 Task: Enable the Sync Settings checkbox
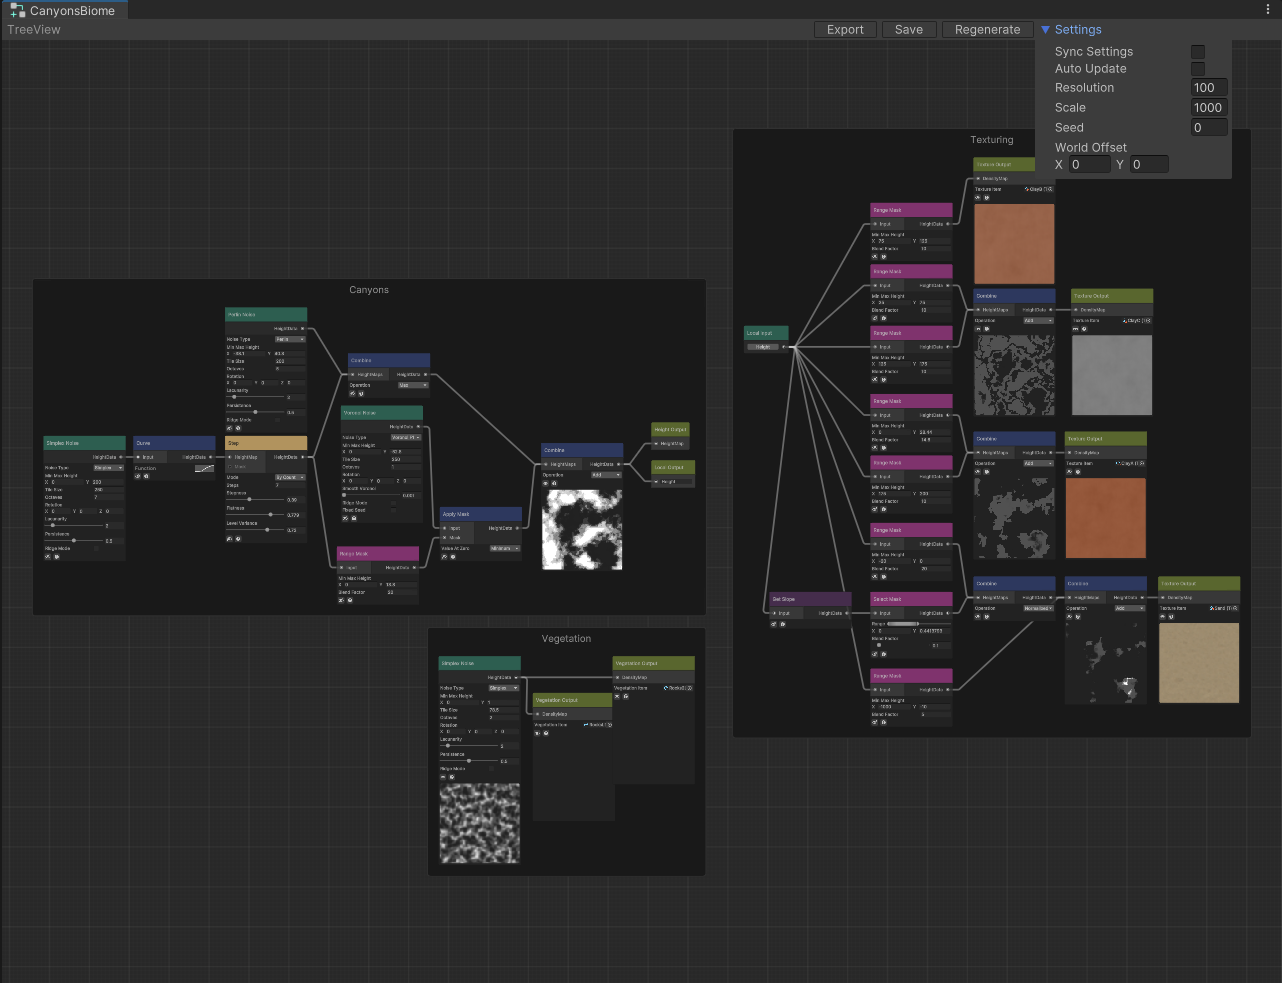[1198, 51]
